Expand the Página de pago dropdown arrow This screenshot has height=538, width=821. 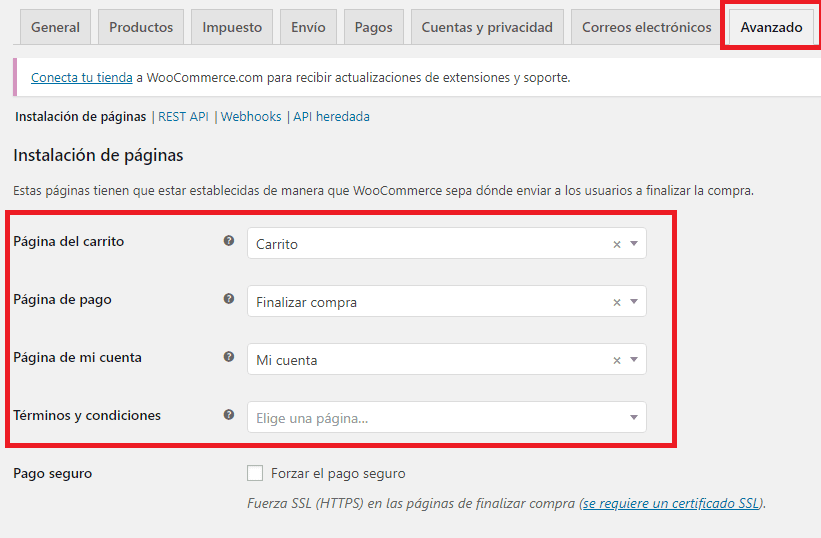[634, 302]
